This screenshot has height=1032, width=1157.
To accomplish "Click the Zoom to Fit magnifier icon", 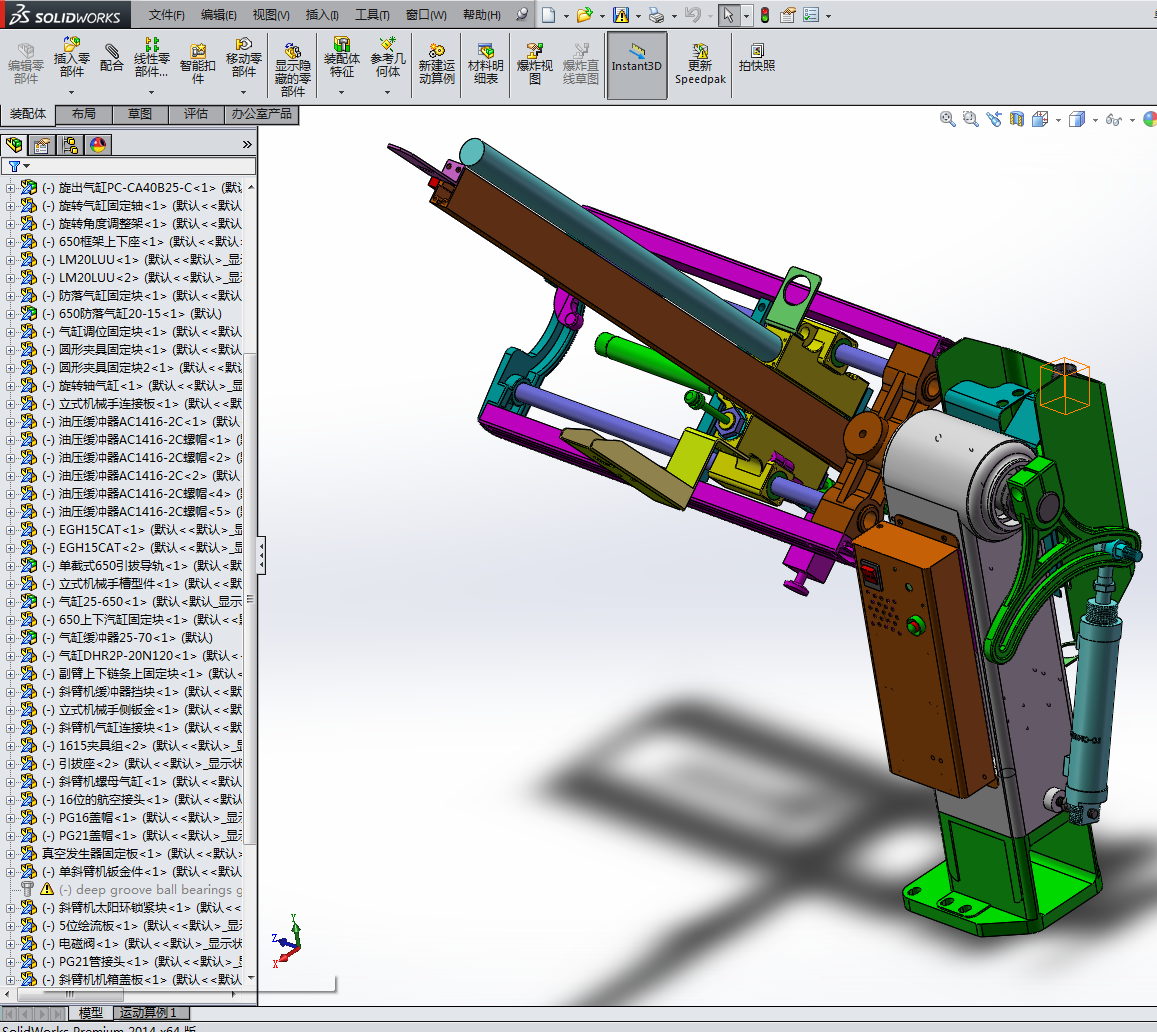I will pos(947,119).
